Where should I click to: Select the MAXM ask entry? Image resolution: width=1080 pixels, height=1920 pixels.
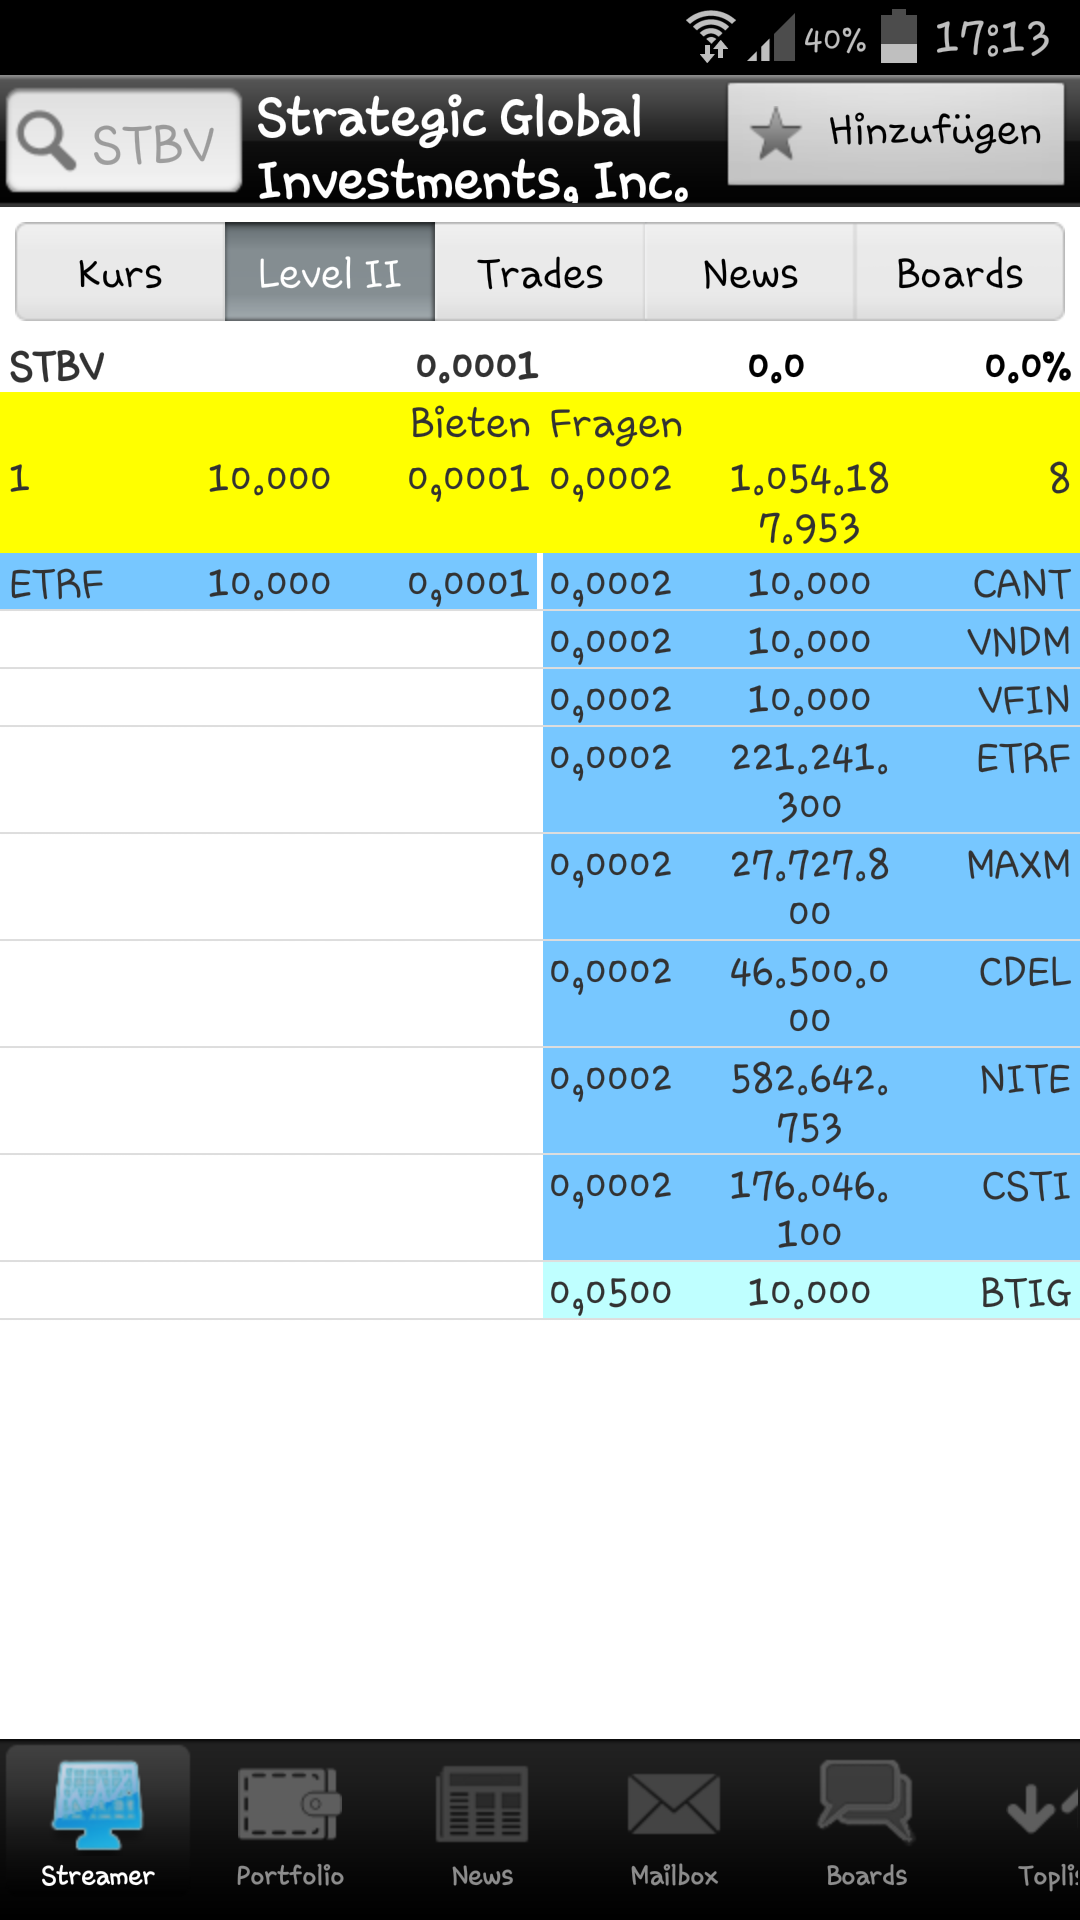[811, 887]
